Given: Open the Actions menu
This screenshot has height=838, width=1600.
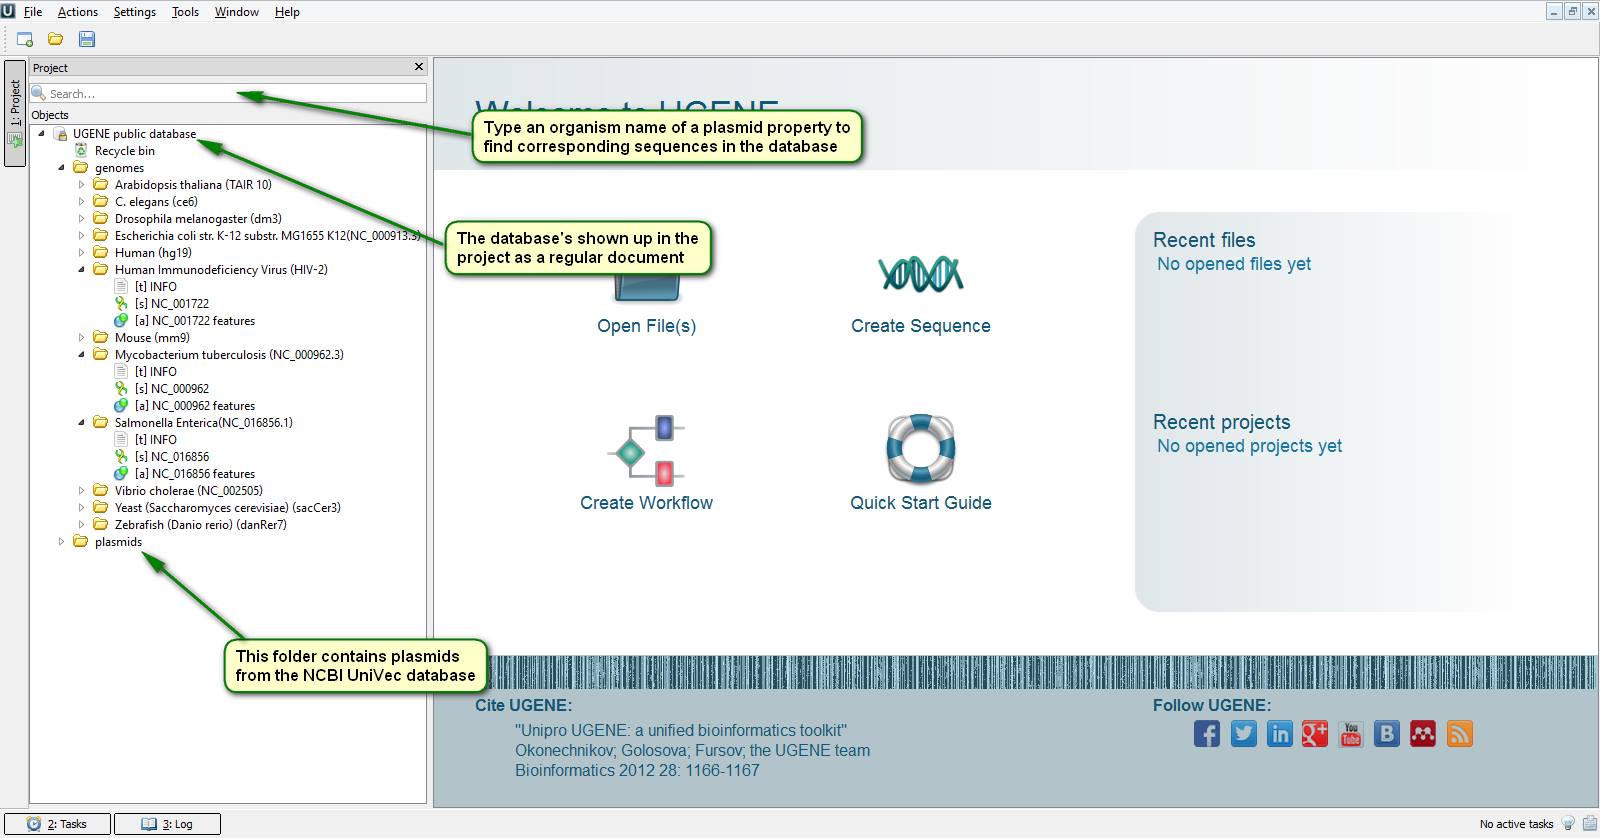Looking at the screenshot, I should click(78, 12).
